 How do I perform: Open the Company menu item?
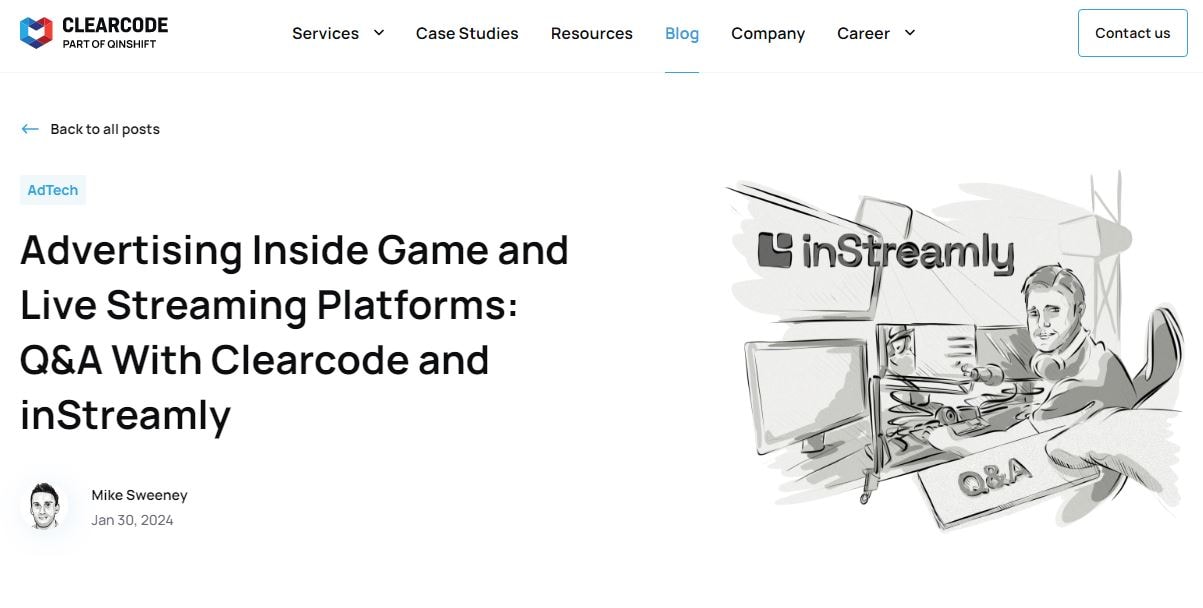768,33
